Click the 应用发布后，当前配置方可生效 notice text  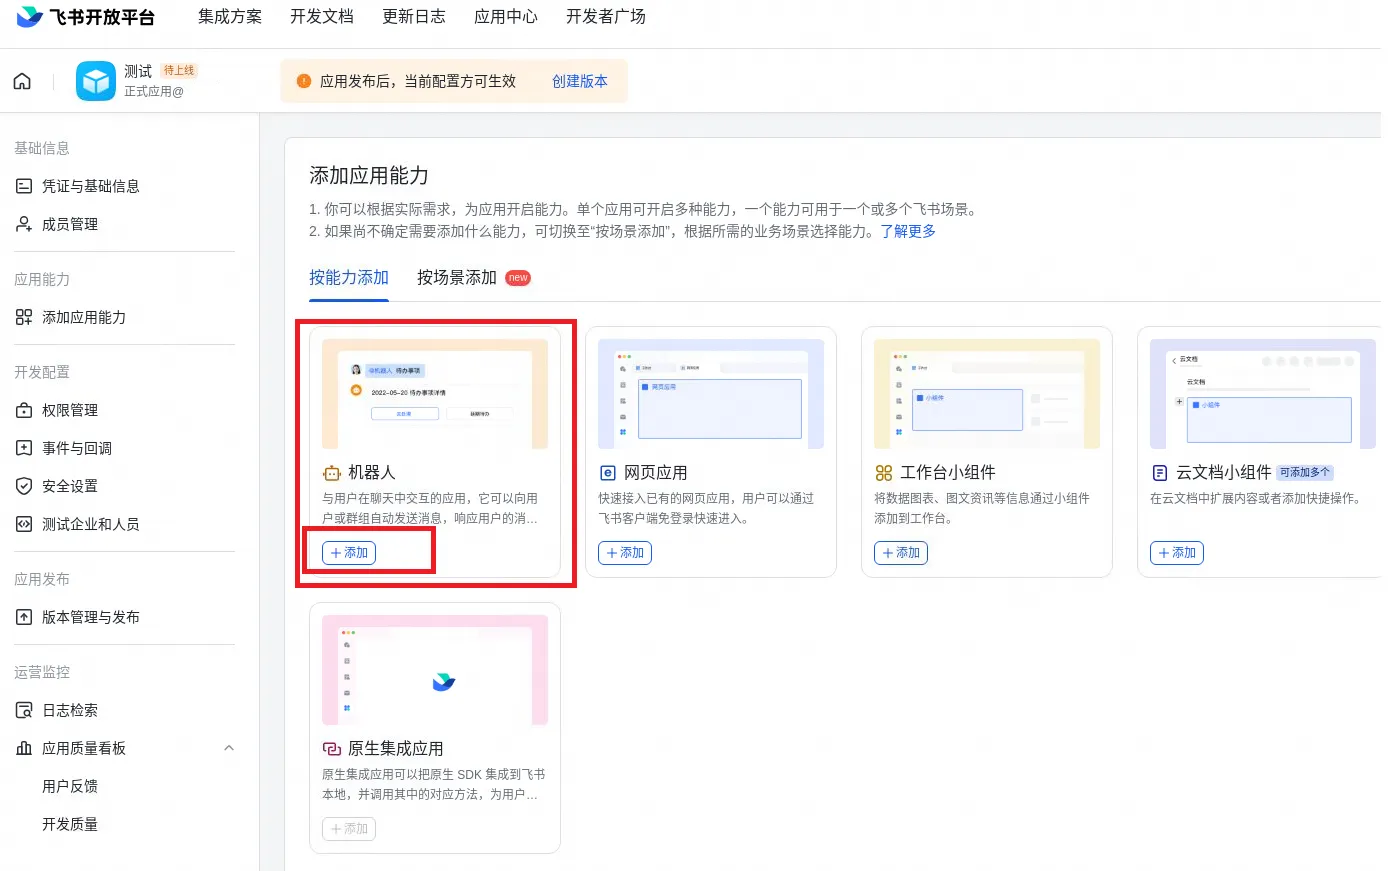click(418, 81)
